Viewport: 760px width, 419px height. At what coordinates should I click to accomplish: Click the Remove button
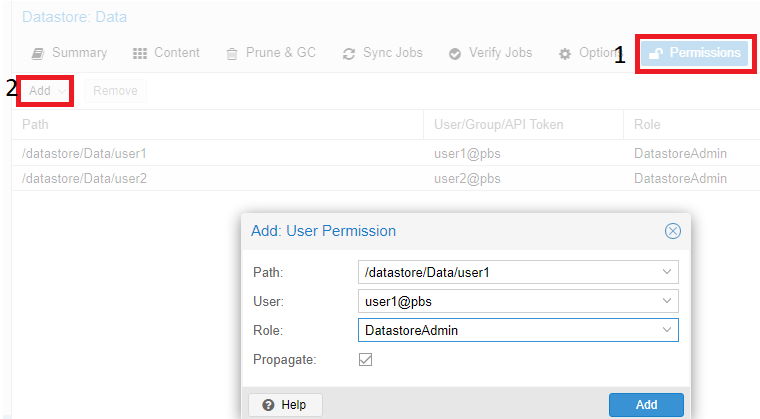115,91
